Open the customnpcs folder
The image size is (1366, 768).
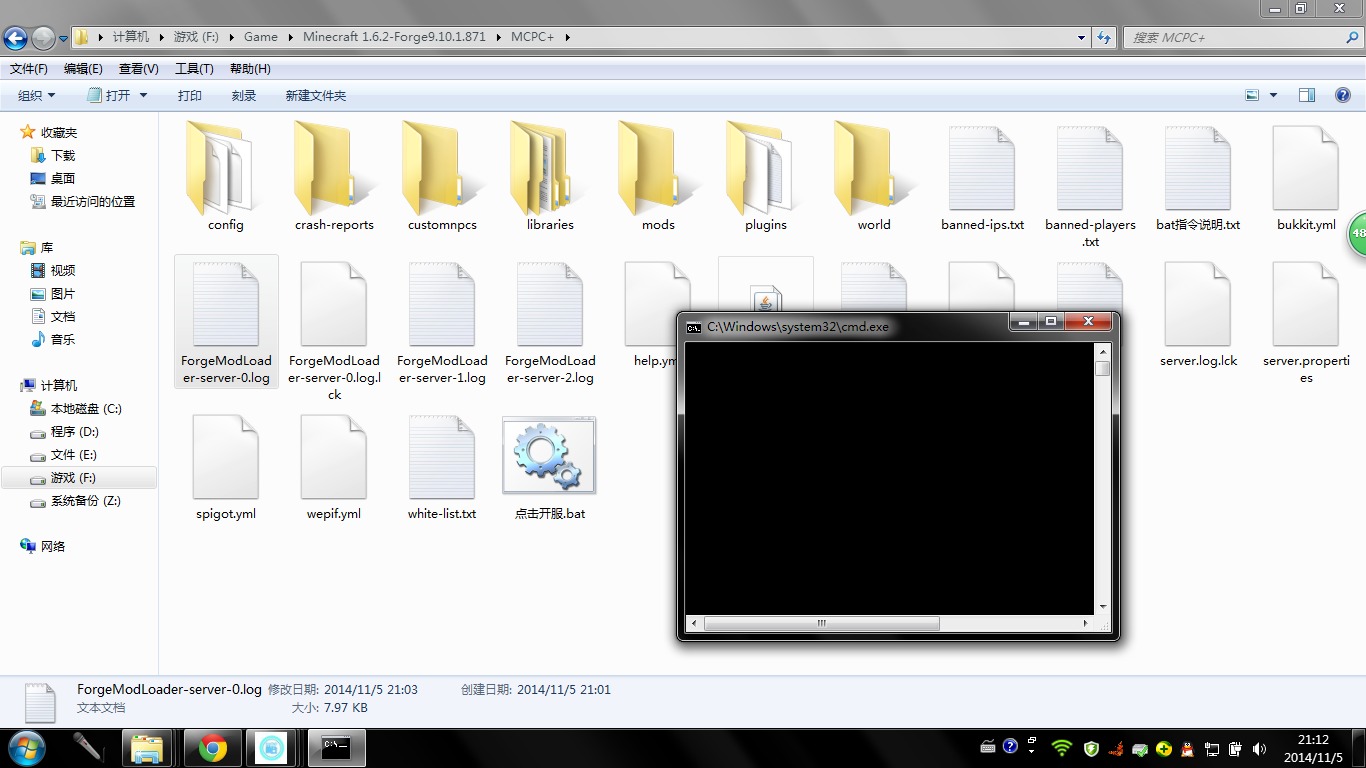[x=442, y=176]
